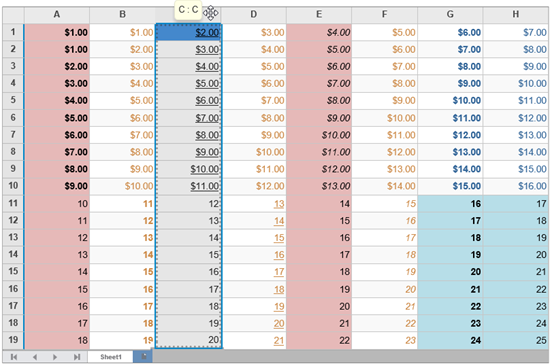This screenshot has height=364, width=550.
Task: Click cell C1 containing $2.00
Action: pyautogui.click(x=188, y=32)
